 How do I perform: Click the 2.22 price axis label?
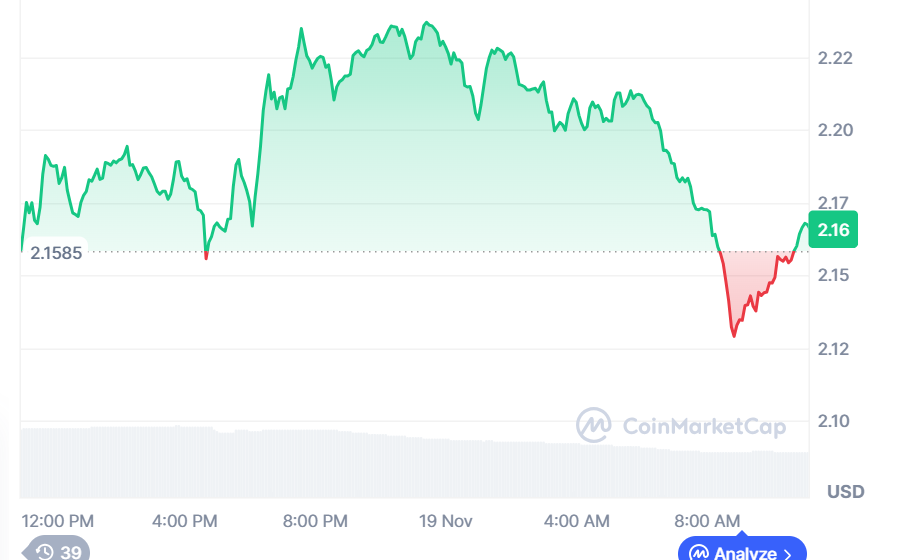(833, 58)
